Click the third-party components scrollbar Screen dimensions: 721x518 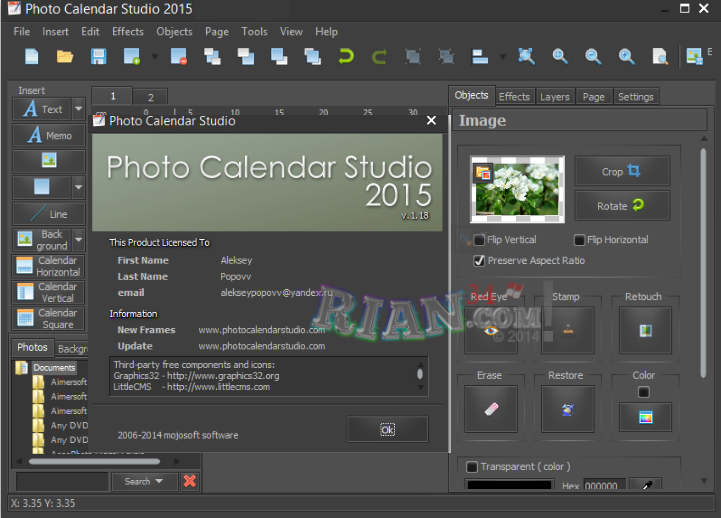point(420,374)
